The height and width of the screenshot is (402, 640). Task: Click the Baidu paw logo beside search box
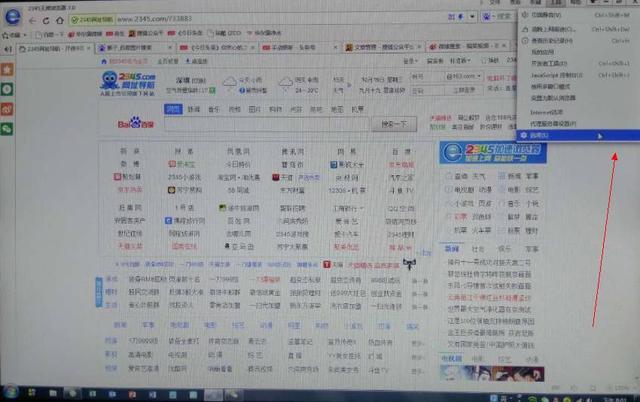[136, 123]
